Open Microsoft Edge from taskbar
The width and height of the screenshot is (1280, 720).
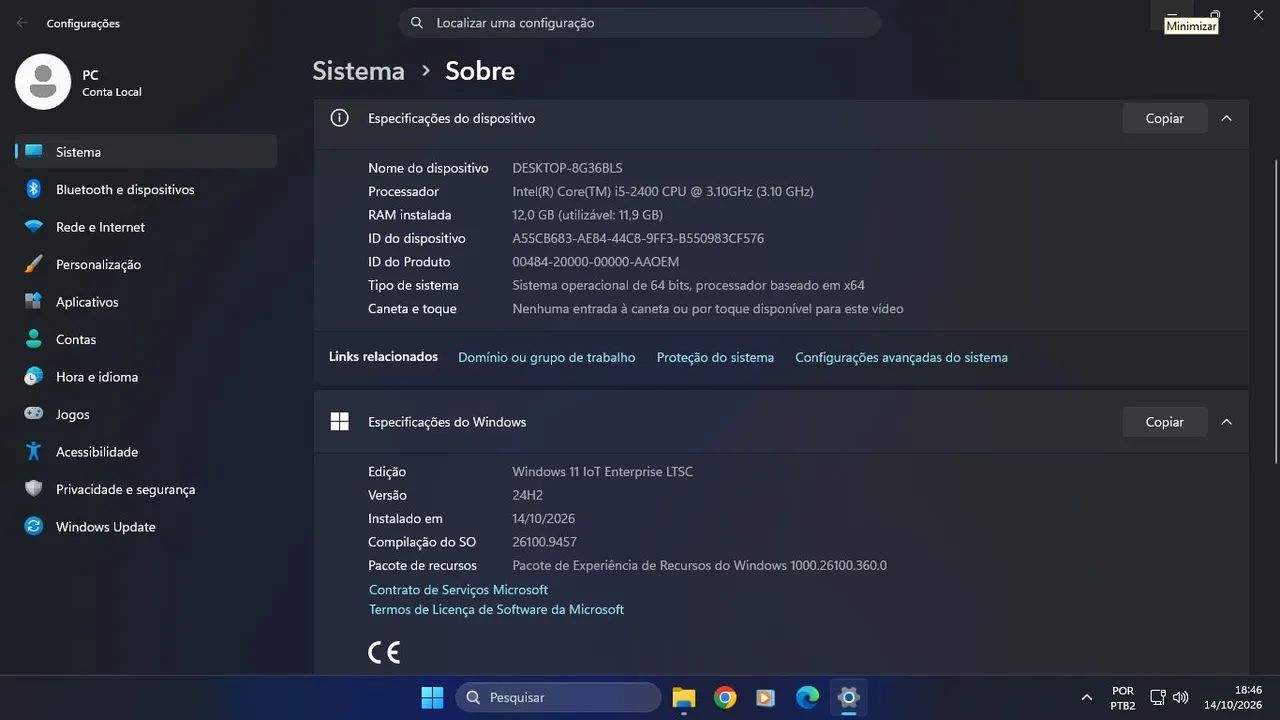(807, 697)
